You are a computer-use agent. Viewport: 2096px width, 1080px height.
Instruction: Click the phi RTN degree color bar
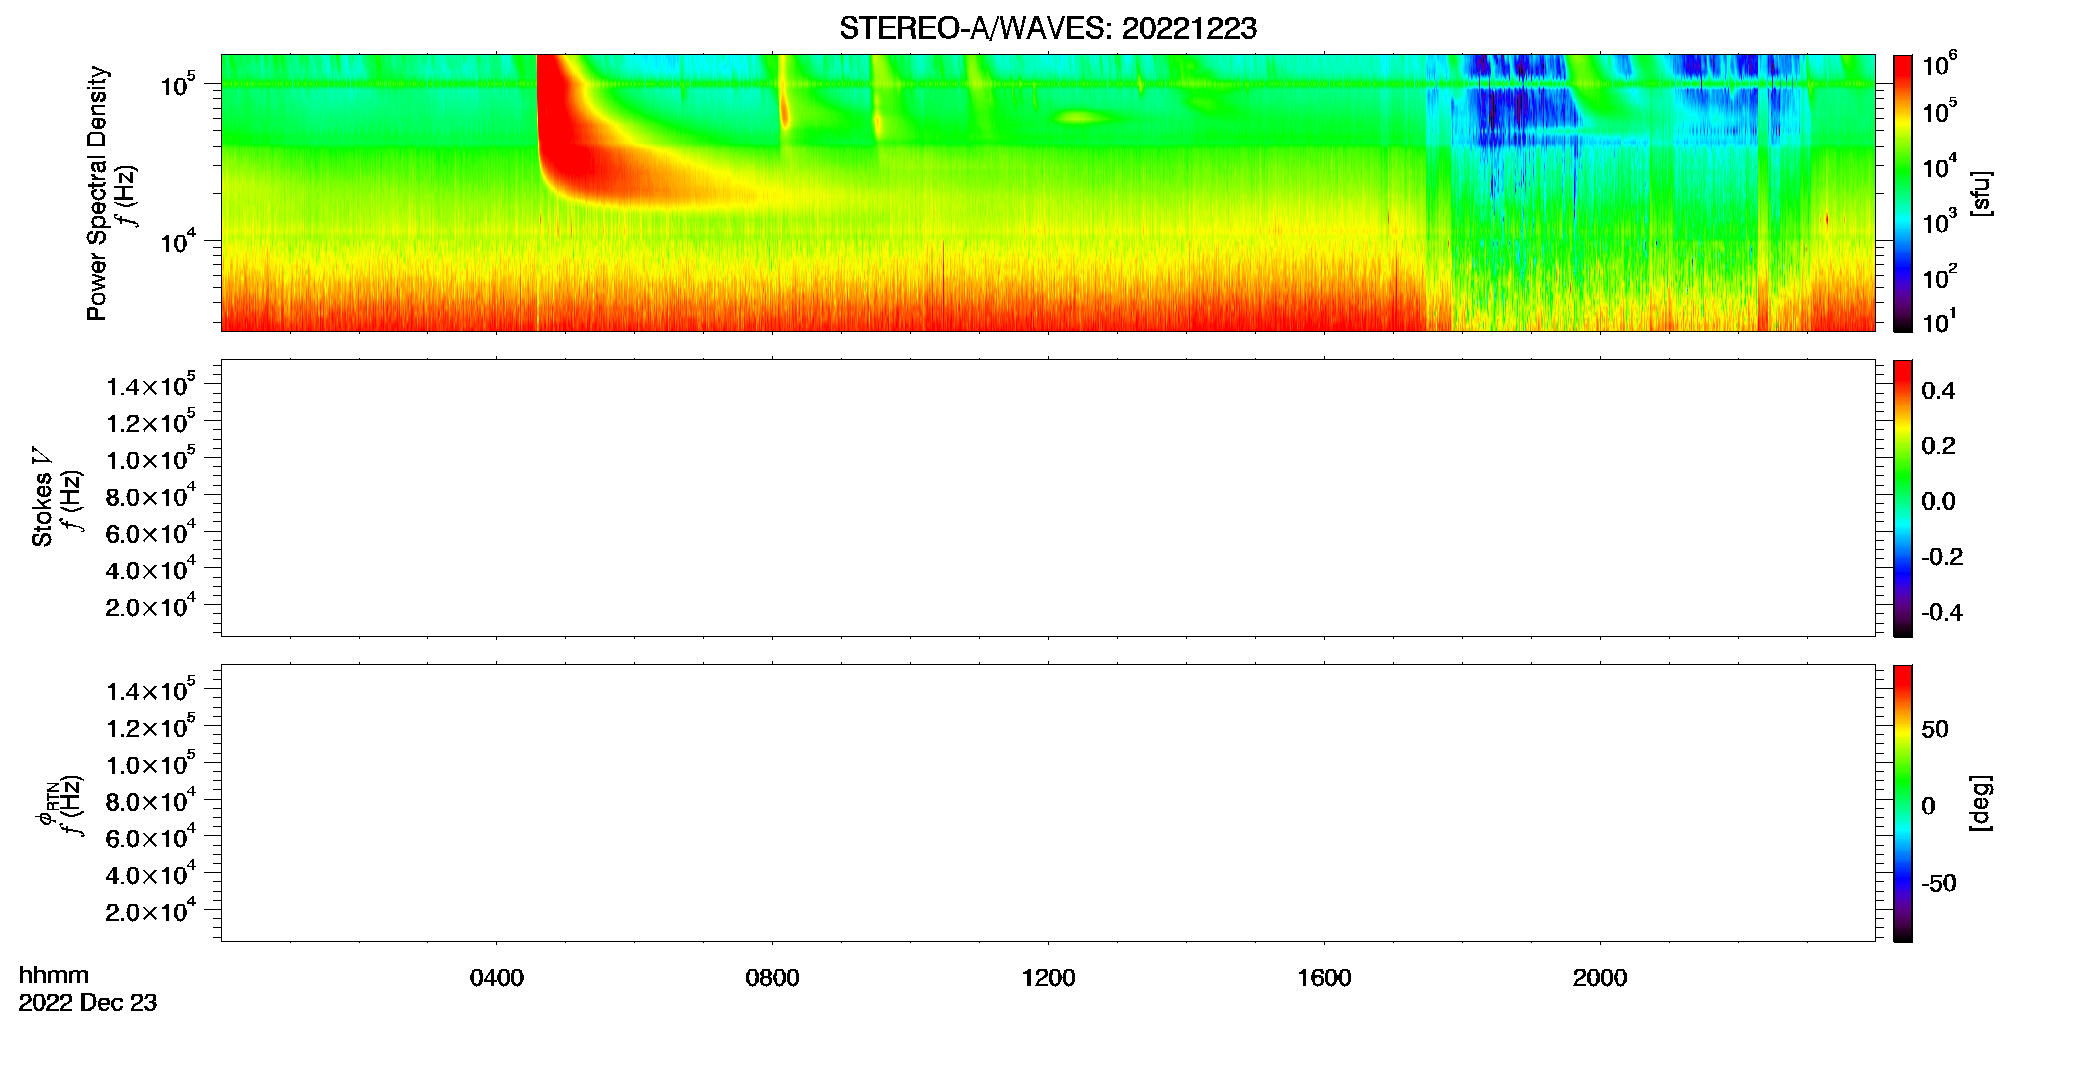tap(1903, 803)
